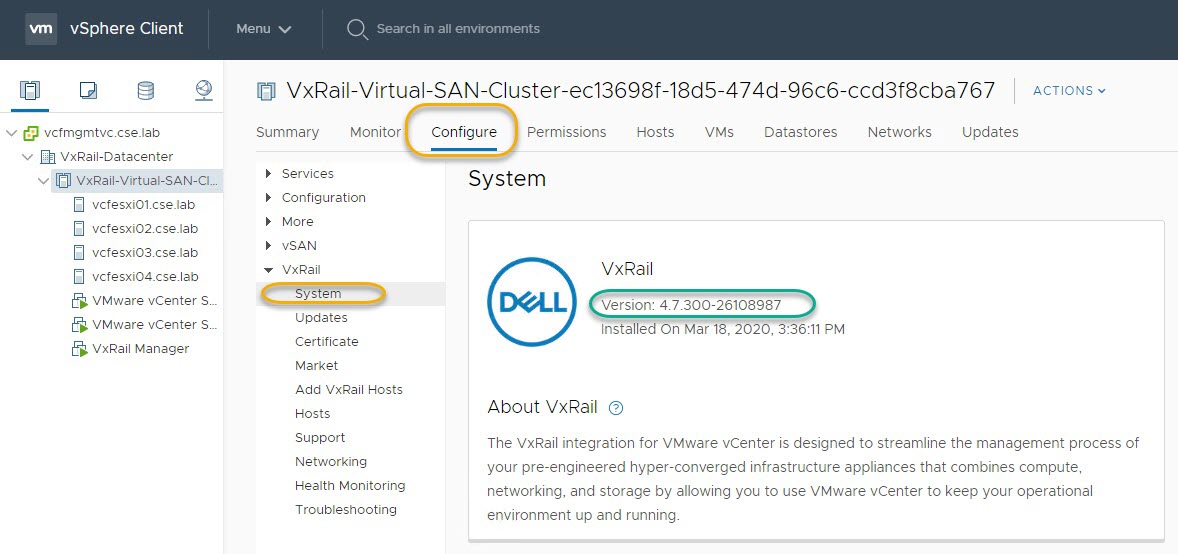
Task: Select the VxRail Manager virtual machine
Action: click(140, 349)
